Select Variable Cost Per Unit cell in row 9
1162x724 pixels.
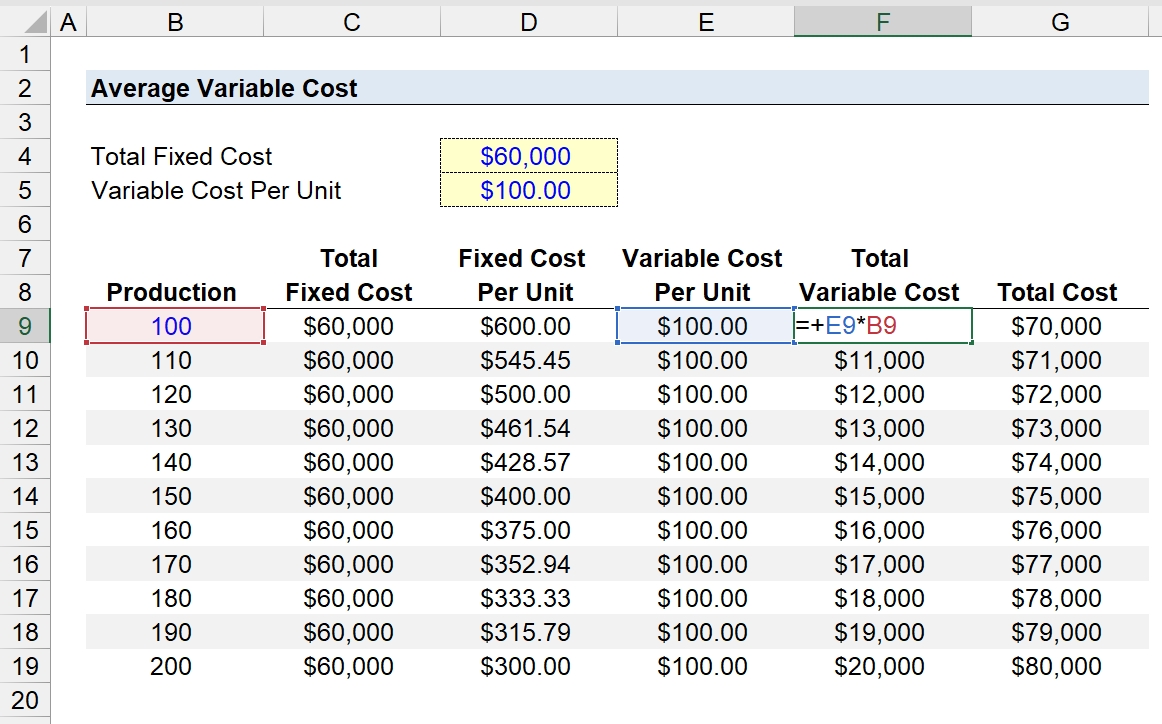(706, 326)
